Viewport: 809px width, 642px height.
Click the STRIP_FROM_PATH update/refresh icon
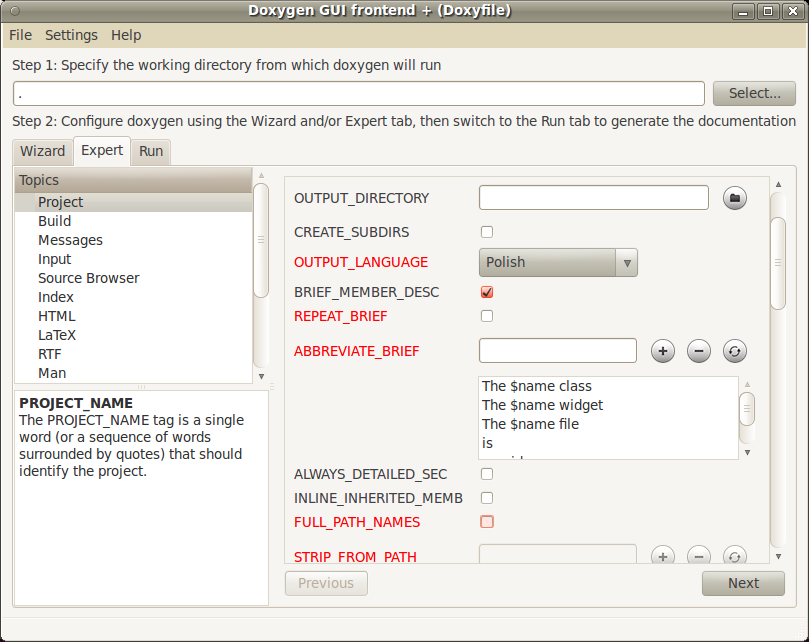click(x=735, y=556)
